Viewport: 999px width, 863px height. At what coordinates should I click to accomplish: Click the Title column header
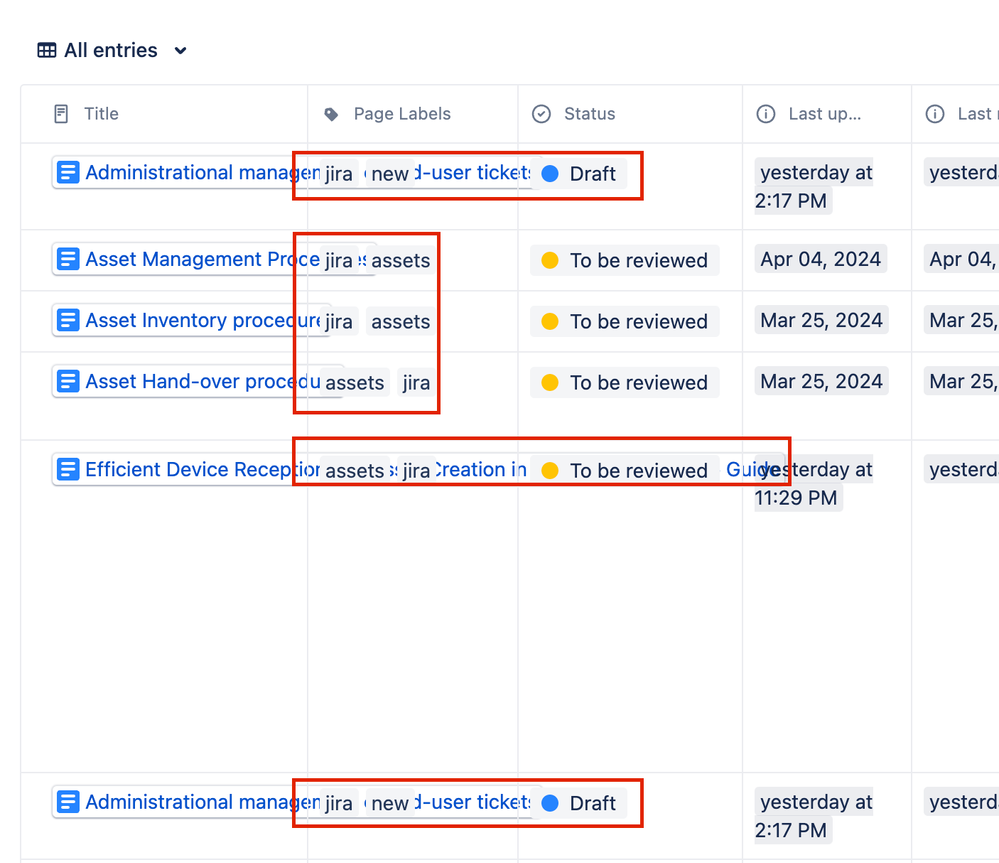click(164, 114)
